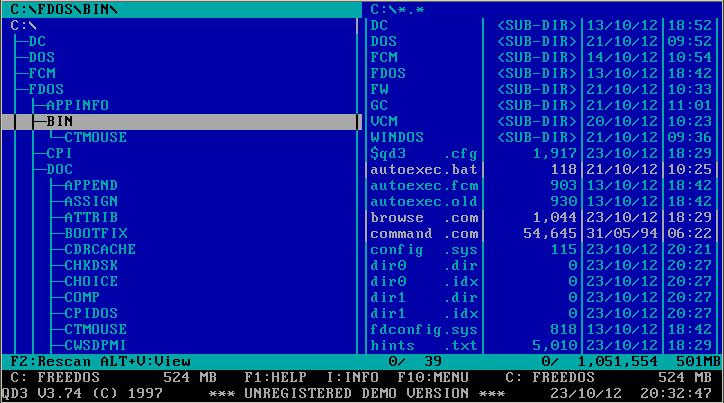Select CHOICE folder in tree
The width and height of the screenshot is (724, 403).
[x=91, y=281]
